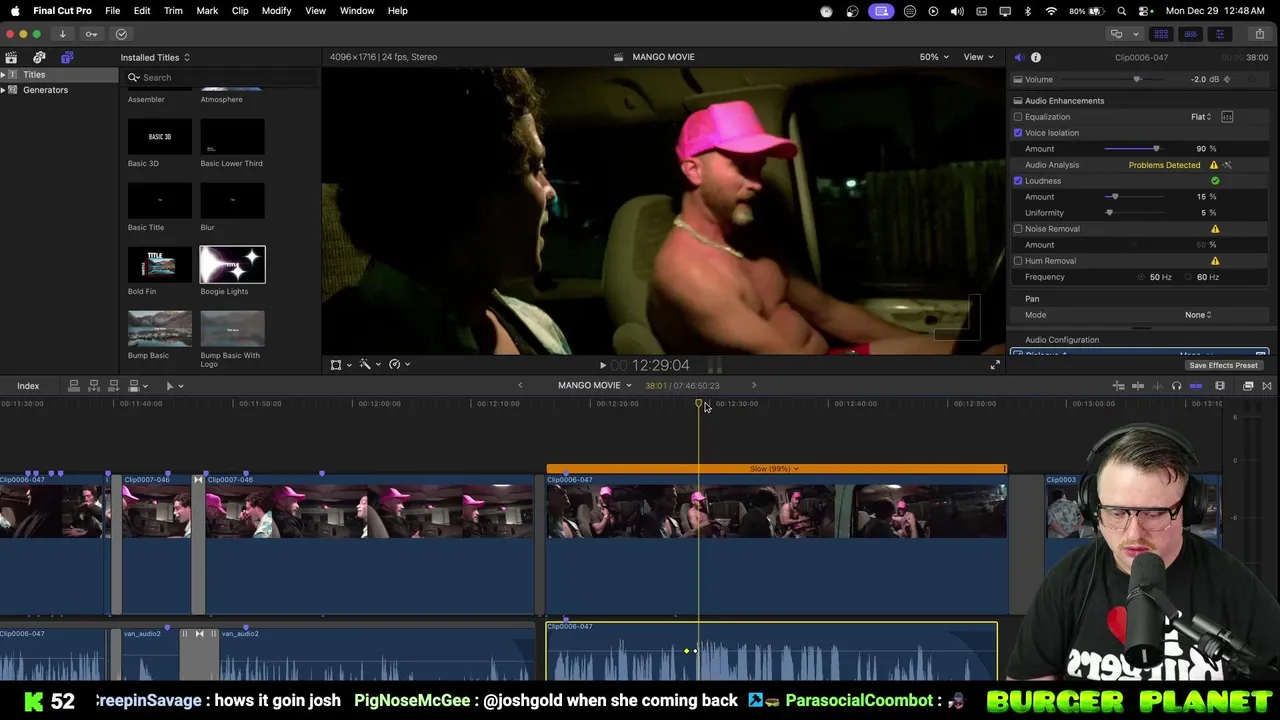Enable the Equalization checkbox

click(x=1018, y=117)
